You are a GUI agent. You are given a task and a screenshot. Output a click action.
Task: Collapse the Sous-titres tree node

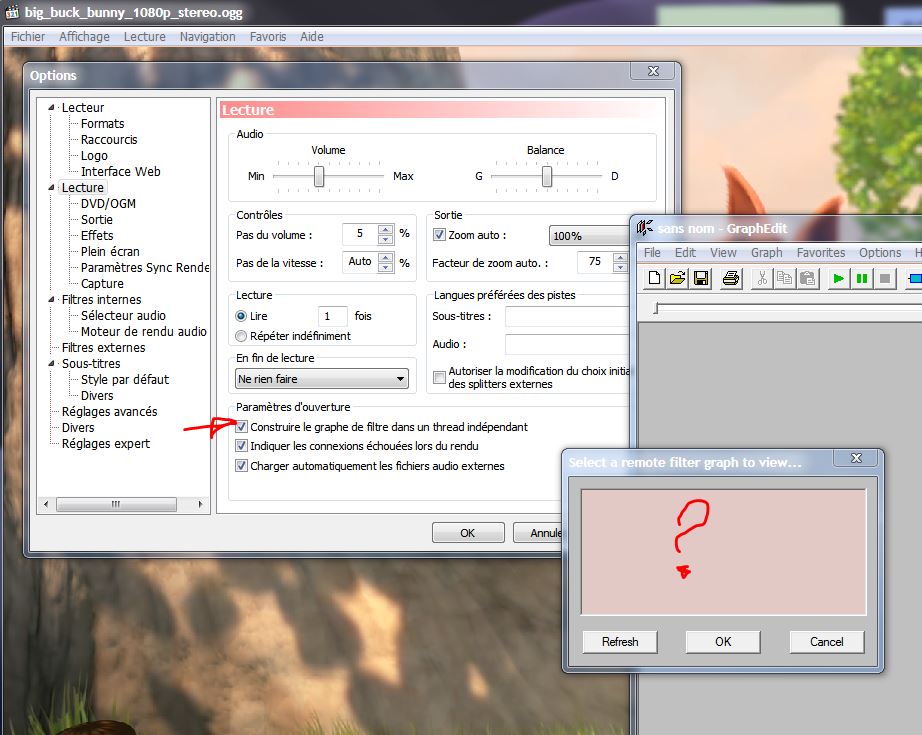52,363
